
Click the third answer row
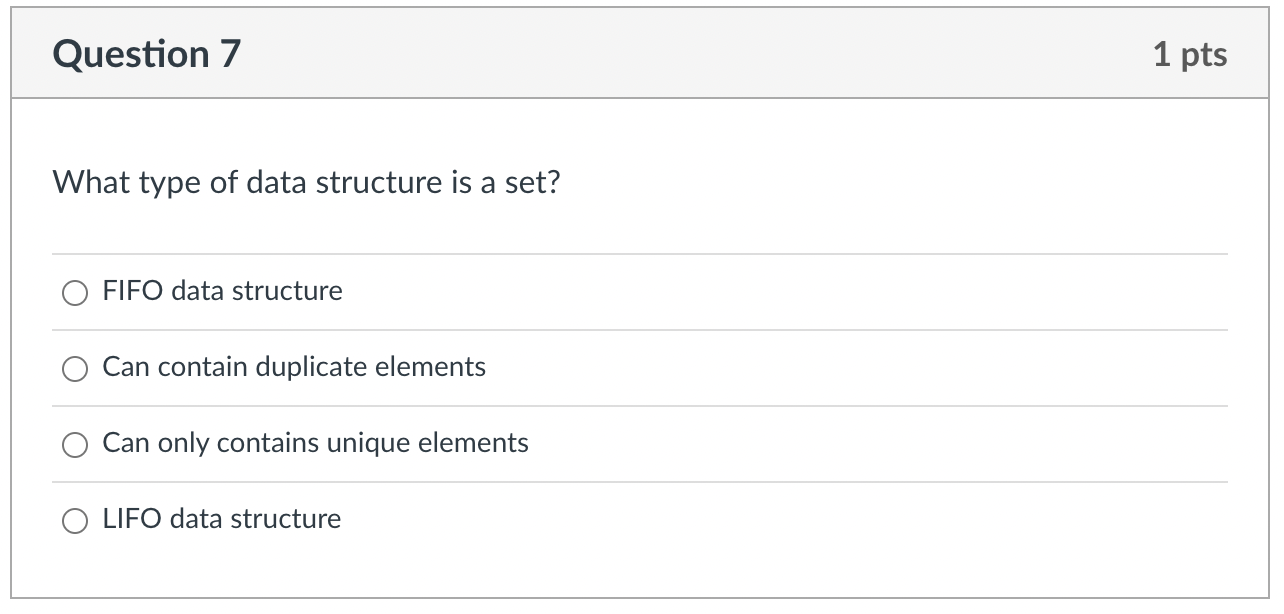click(x=640, y=443)
